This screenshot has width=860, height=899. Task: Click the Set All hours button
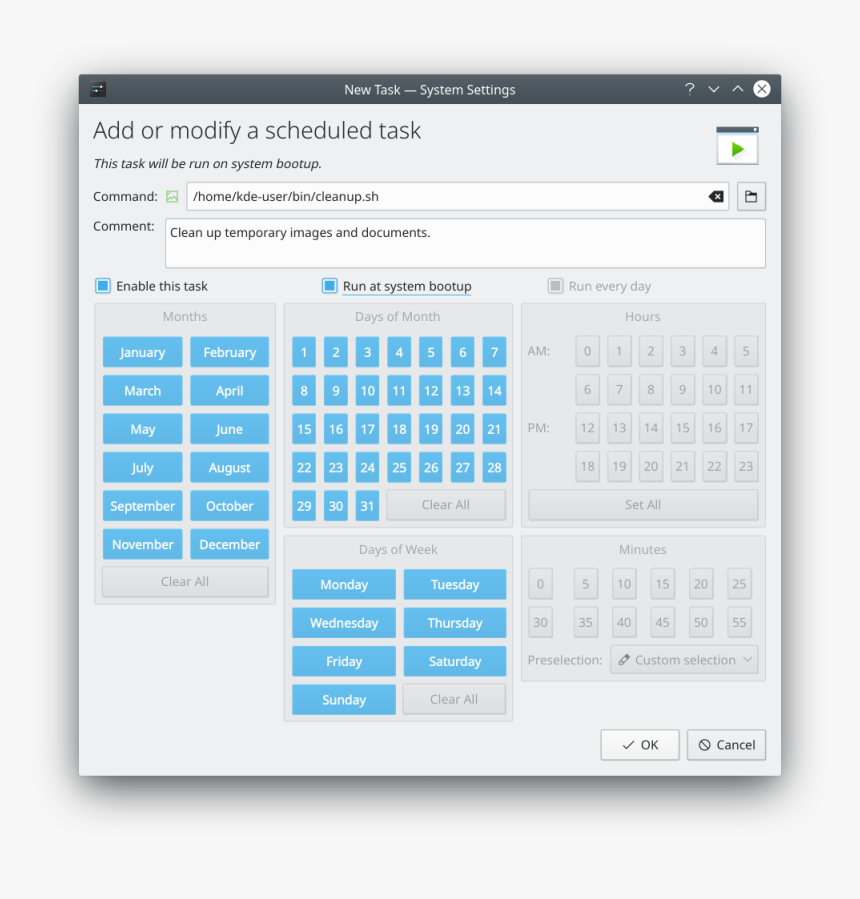tap(643, 505)
